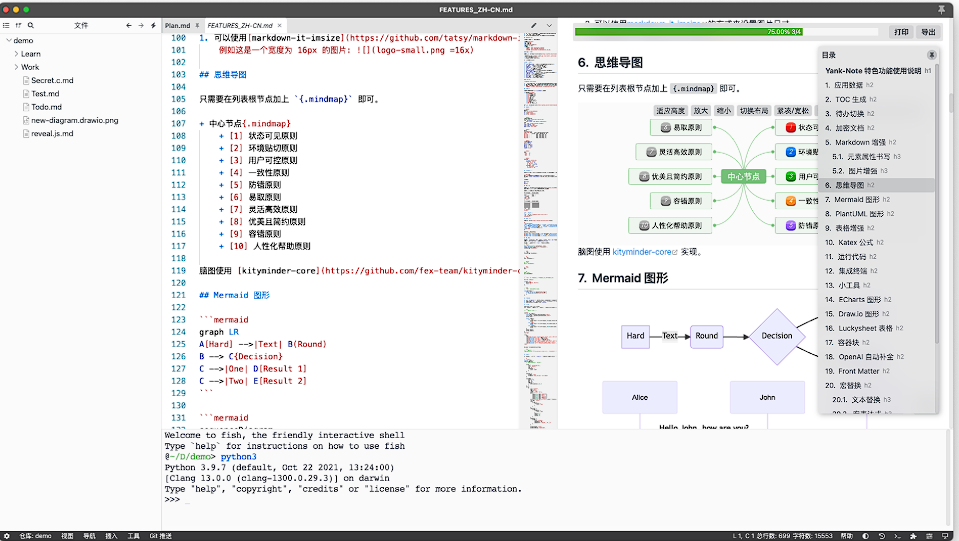The width and height of the screenshot is (959, 541).
Task: Toggle terminal icon in the status bar
Action: (897, 536)
